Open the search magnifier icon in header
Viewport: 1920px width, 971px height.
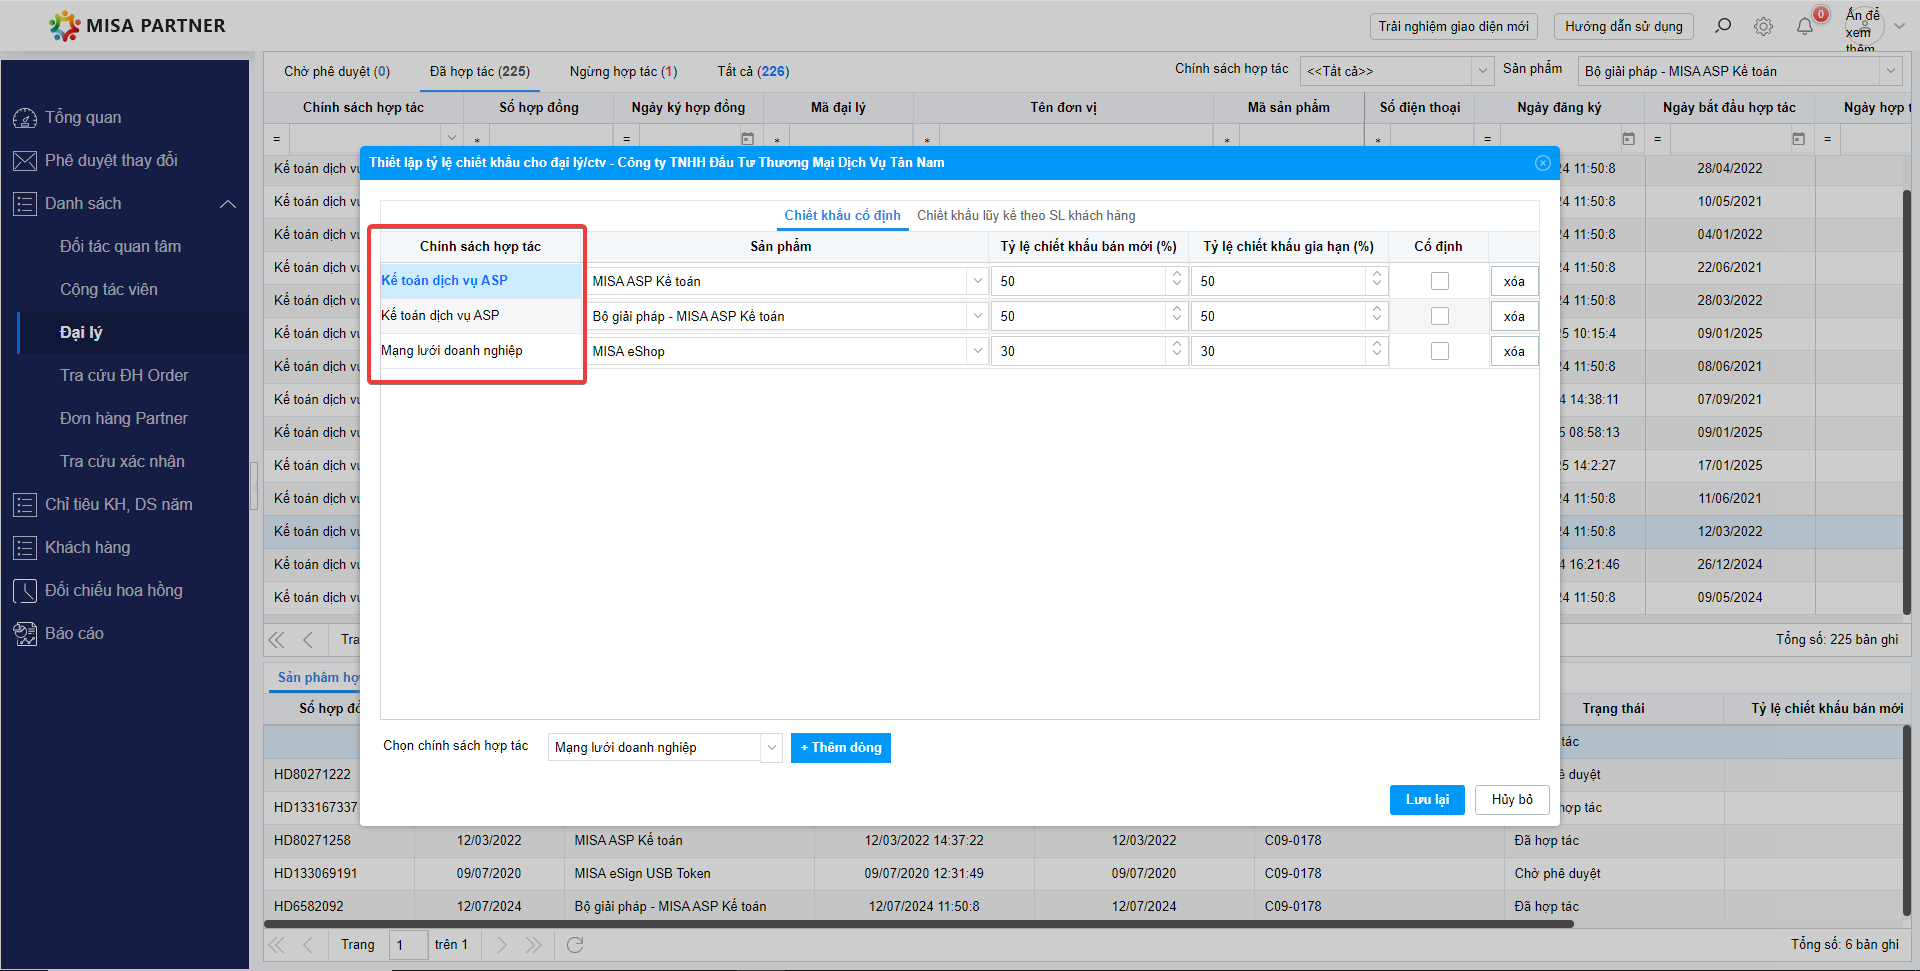coord(1723,26)
